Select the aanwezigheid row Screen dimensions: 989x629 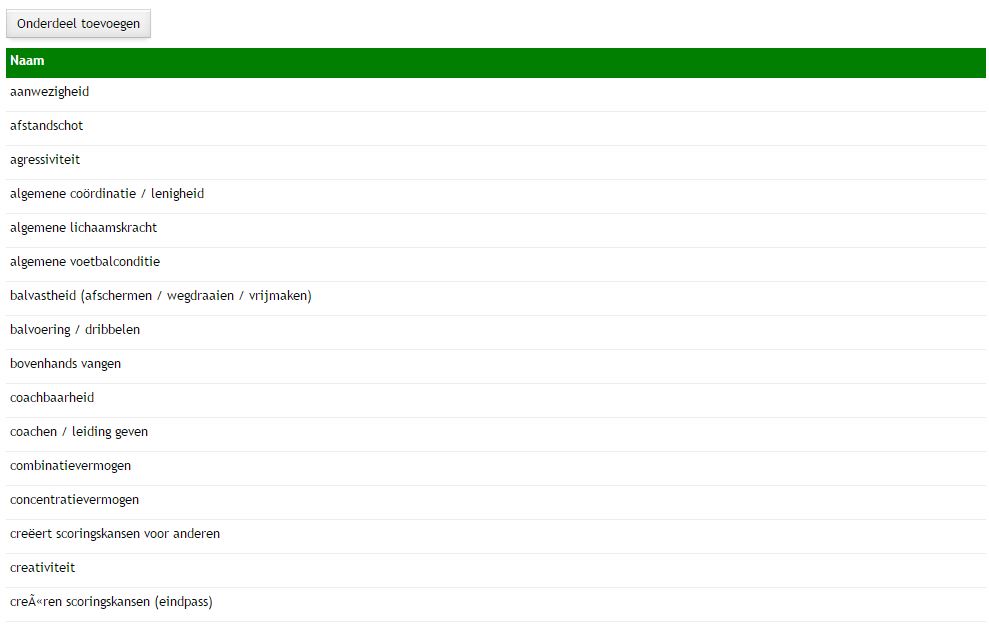pyautogui.click(x=50, y=92)
